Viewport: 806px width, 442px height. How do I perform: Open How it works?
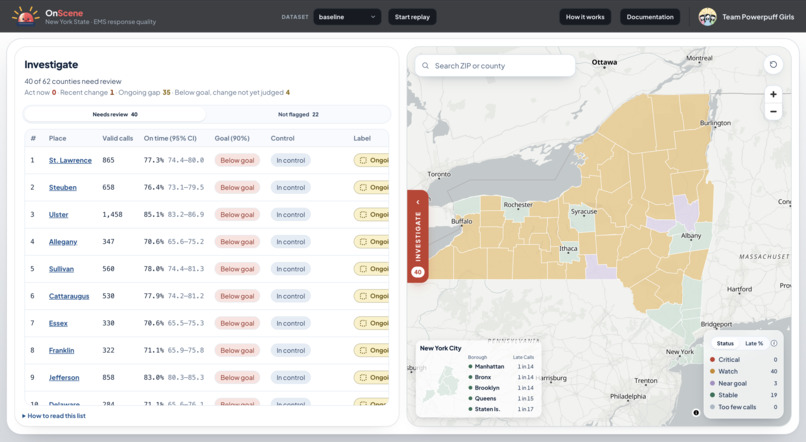click(x=585, y=17)
